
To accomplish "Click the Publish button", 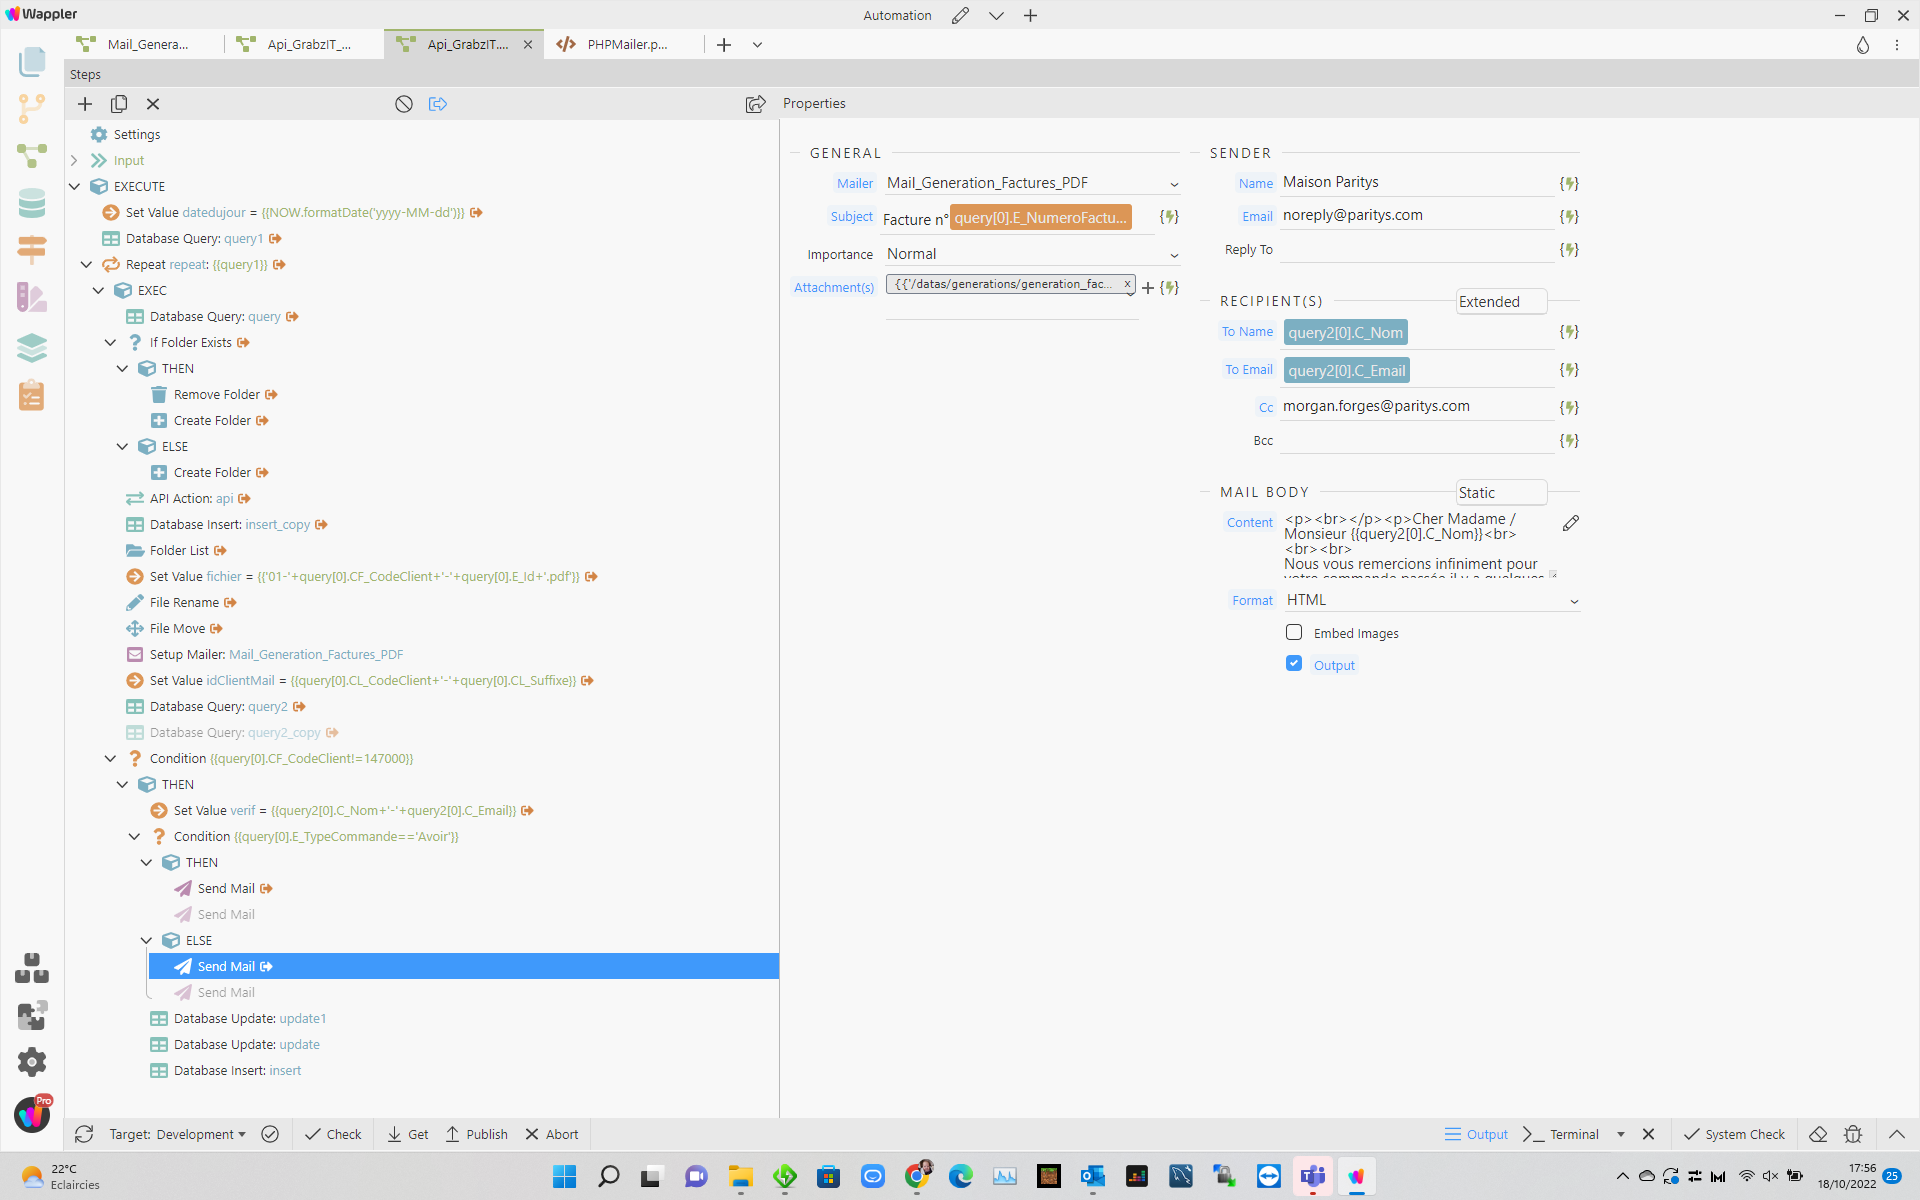I will coord(477,1134).
